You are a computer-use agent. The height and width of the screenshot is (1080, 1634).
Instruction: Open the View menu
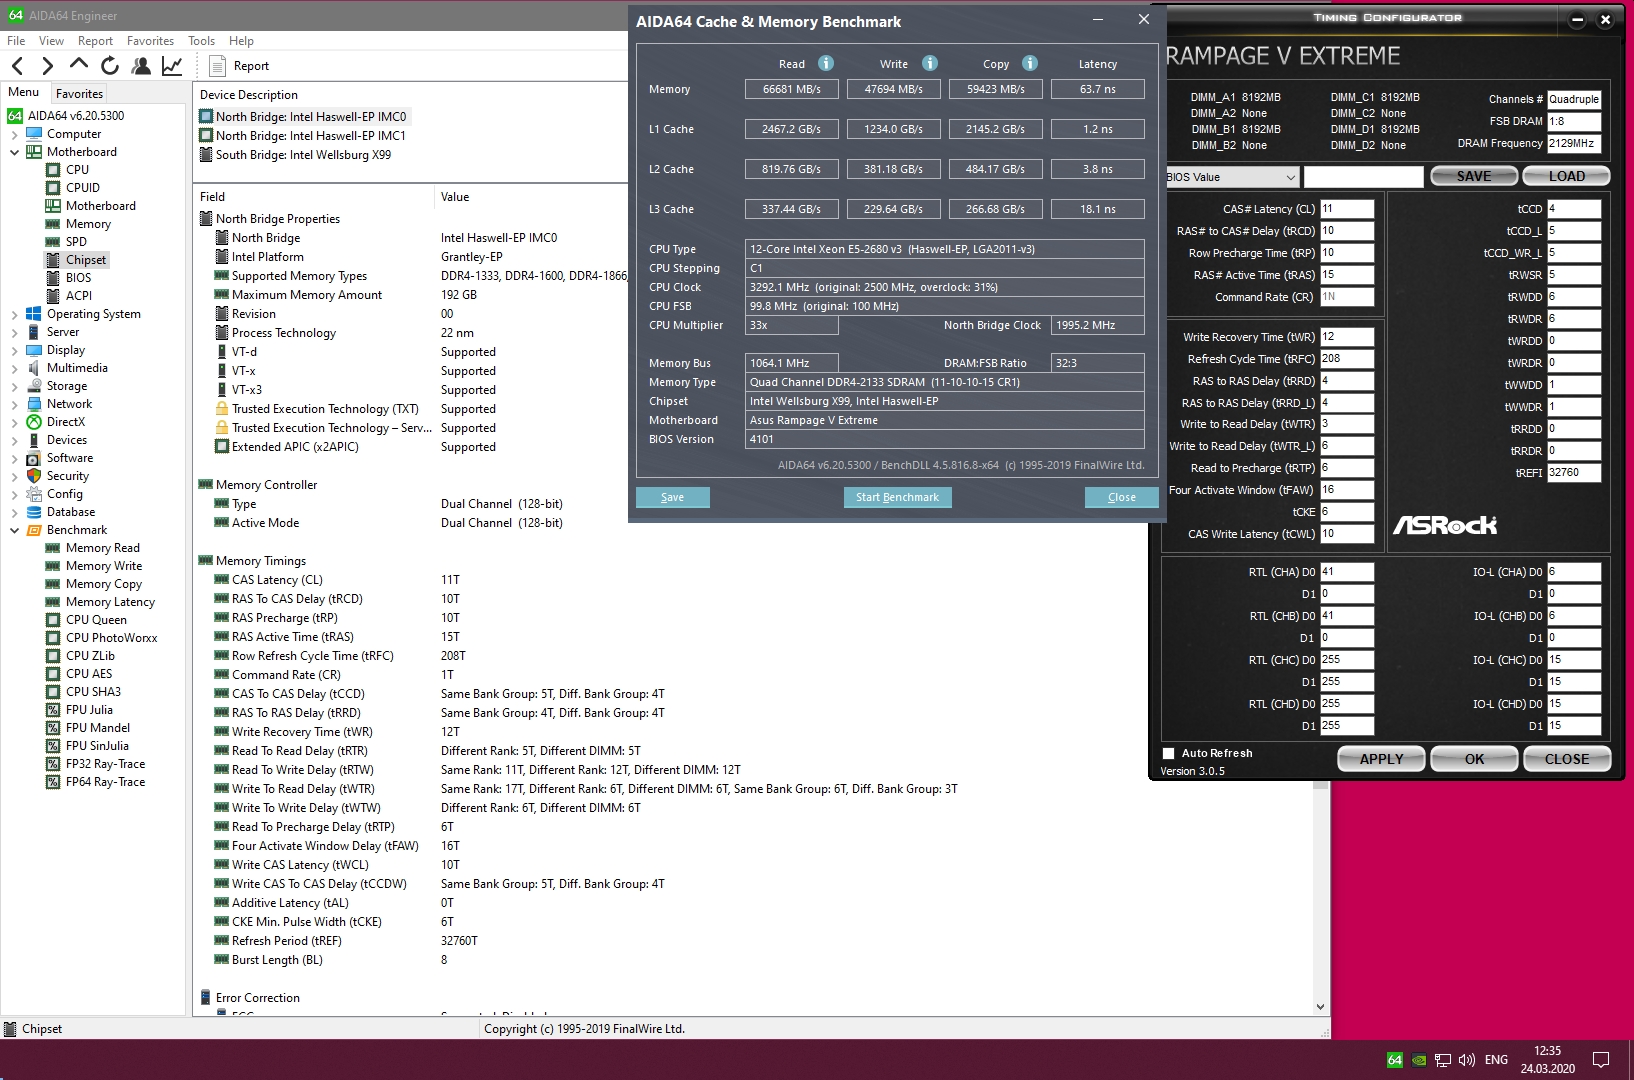51,41
